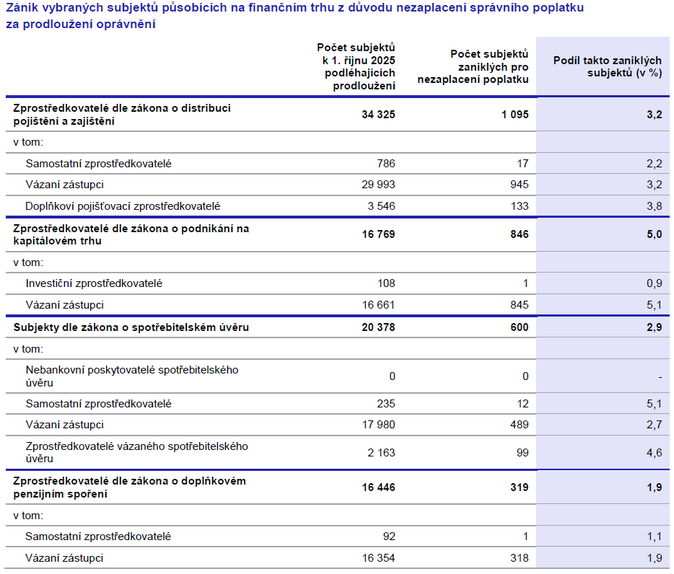The image size is (674, 574).
Task: Select the percentage '2,2'
Action: click(x=654, y=163)
